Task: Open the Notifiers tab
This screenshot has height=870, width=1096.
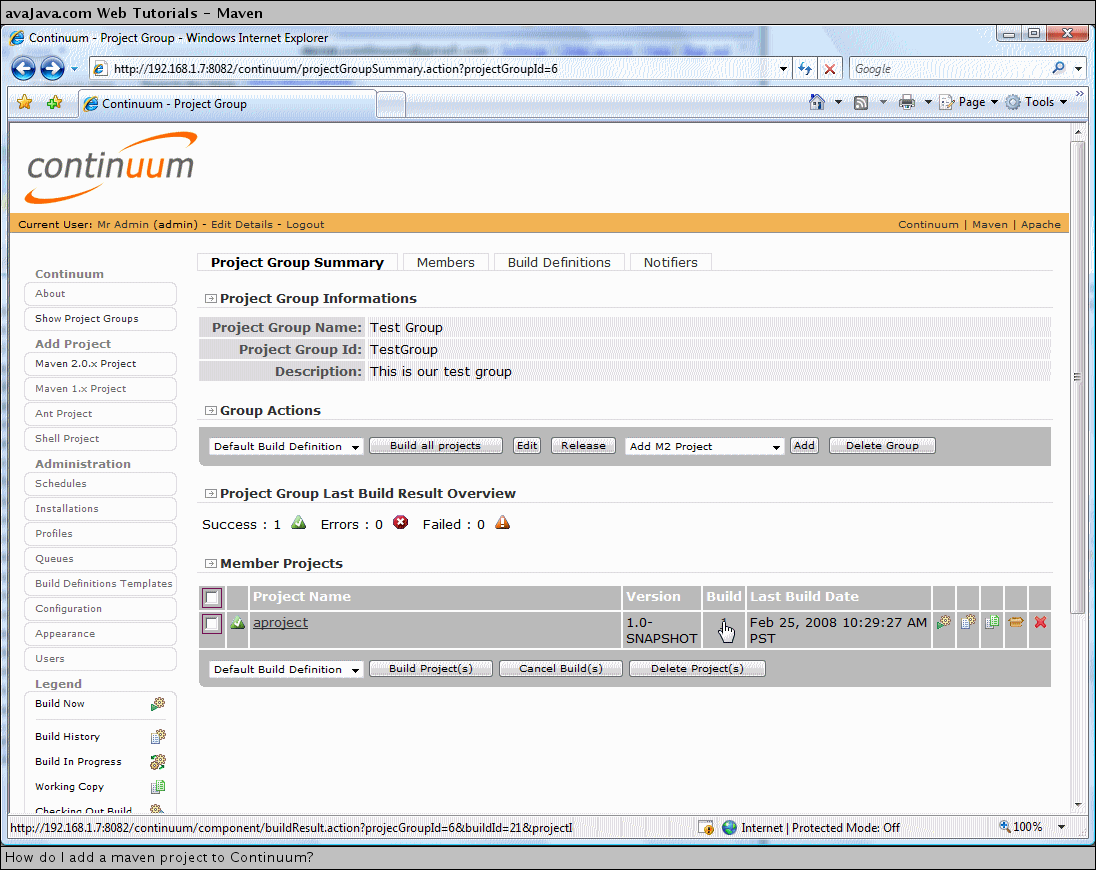Action: coord(670,262)
